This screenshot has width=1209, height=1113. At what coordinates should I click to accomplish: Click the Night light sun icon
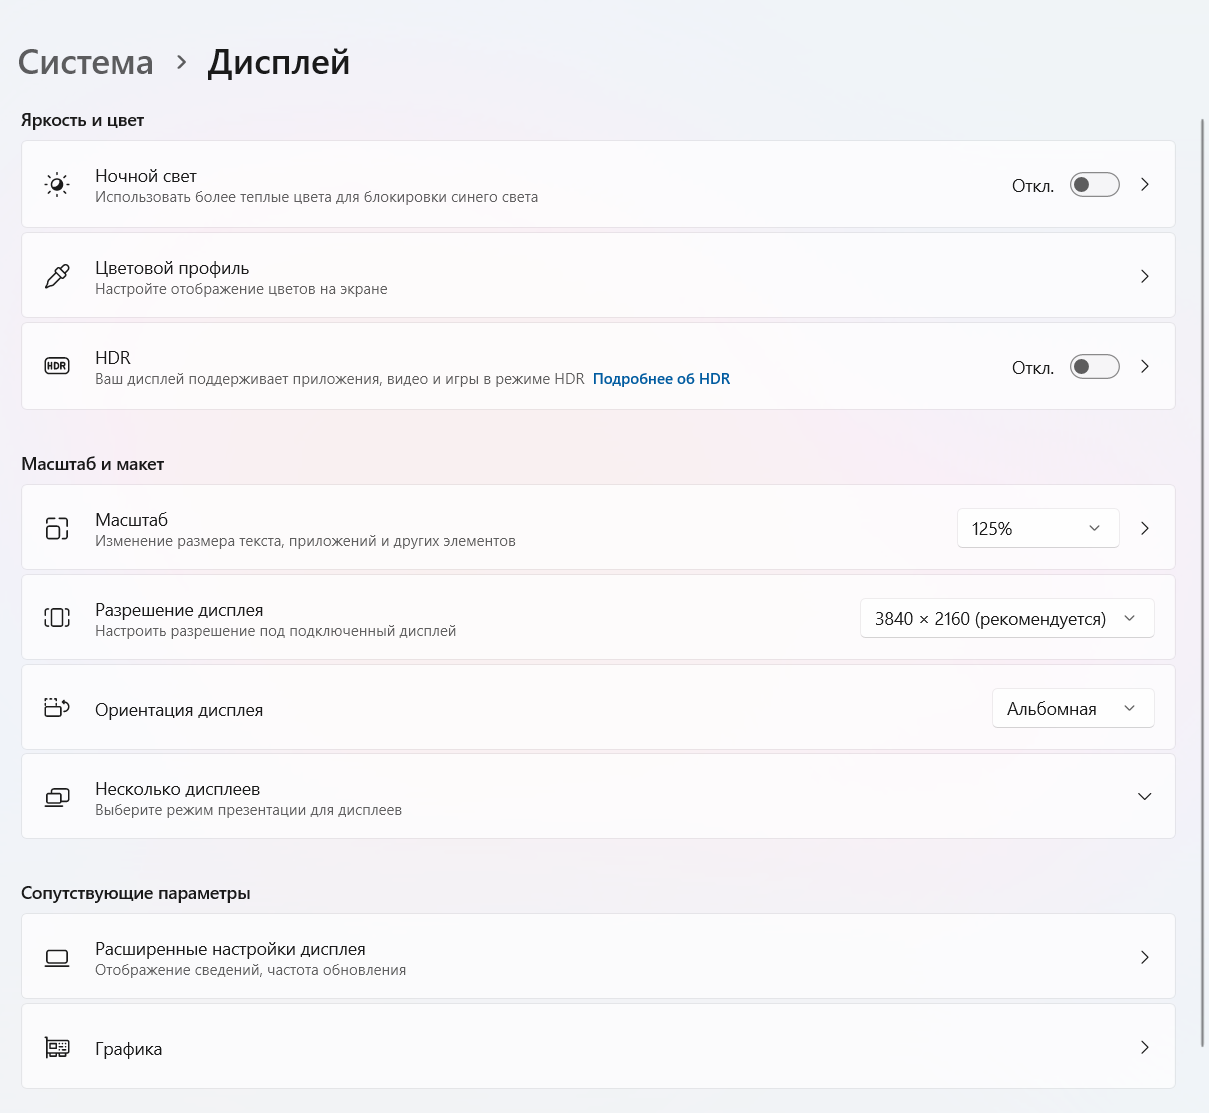[x=58, y=185]
